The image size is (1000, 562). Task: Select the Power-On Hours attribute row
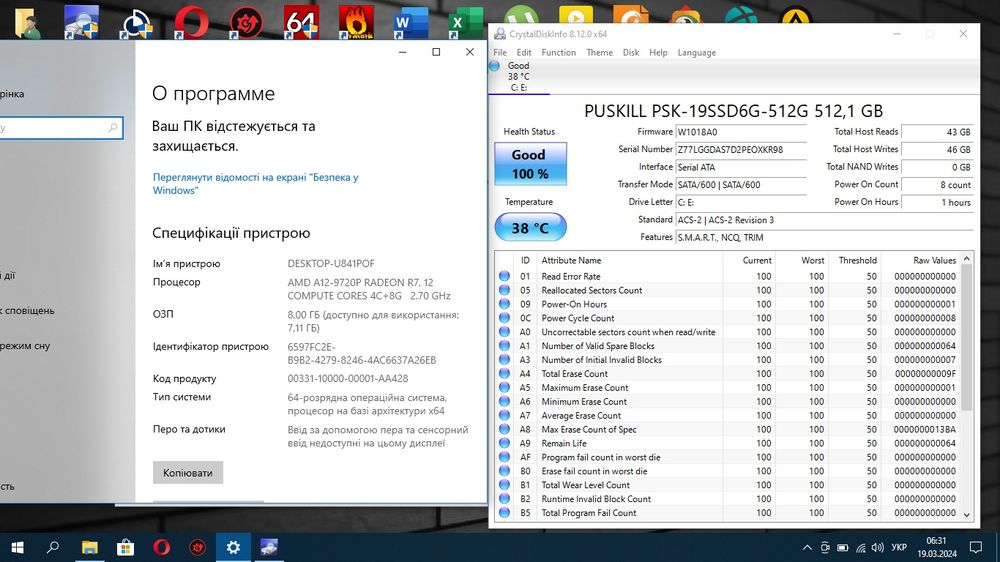click(727, 304)
